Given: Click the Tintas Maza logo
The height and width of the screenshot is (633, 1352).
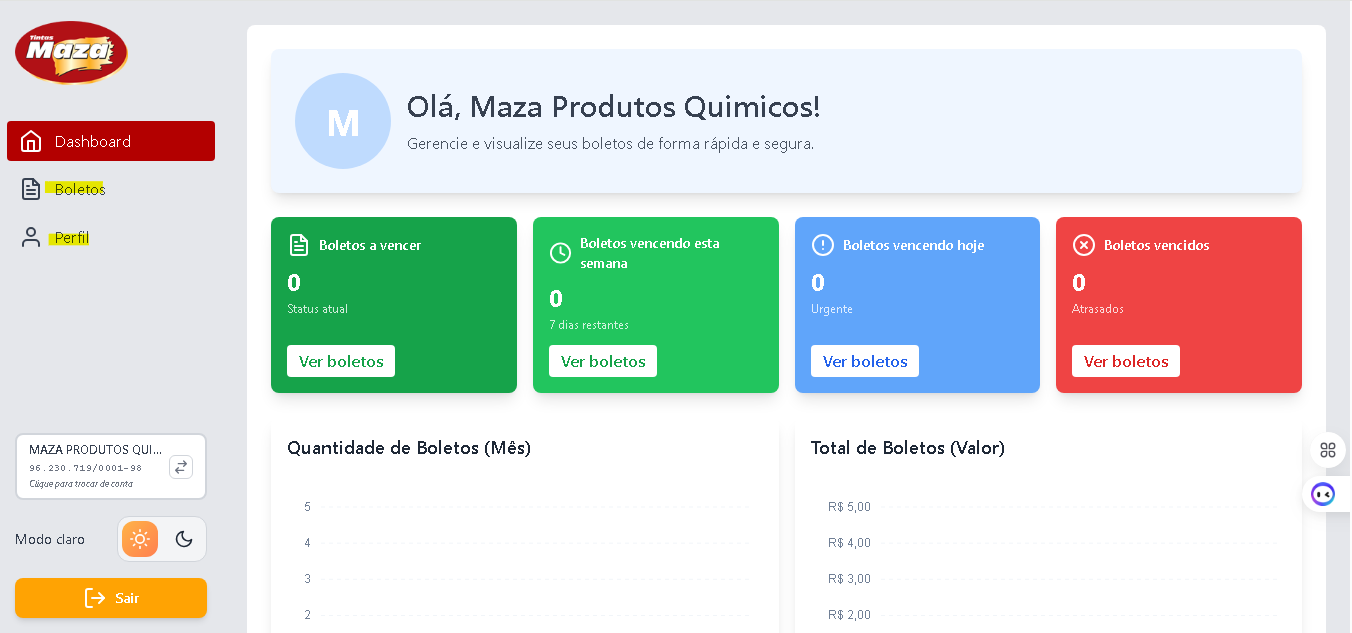Looking at the screenshot, I should pos(71,52).
